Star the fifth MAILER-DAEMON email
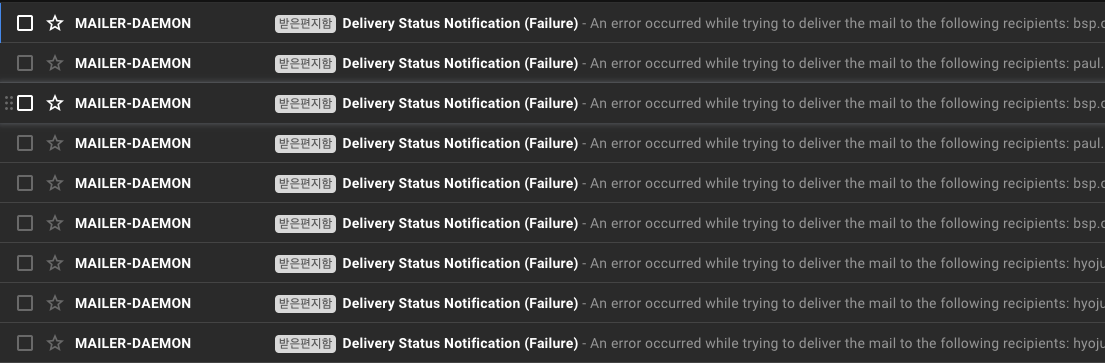The width and height of the screenshot is (1105, 363). click(55, 183)
